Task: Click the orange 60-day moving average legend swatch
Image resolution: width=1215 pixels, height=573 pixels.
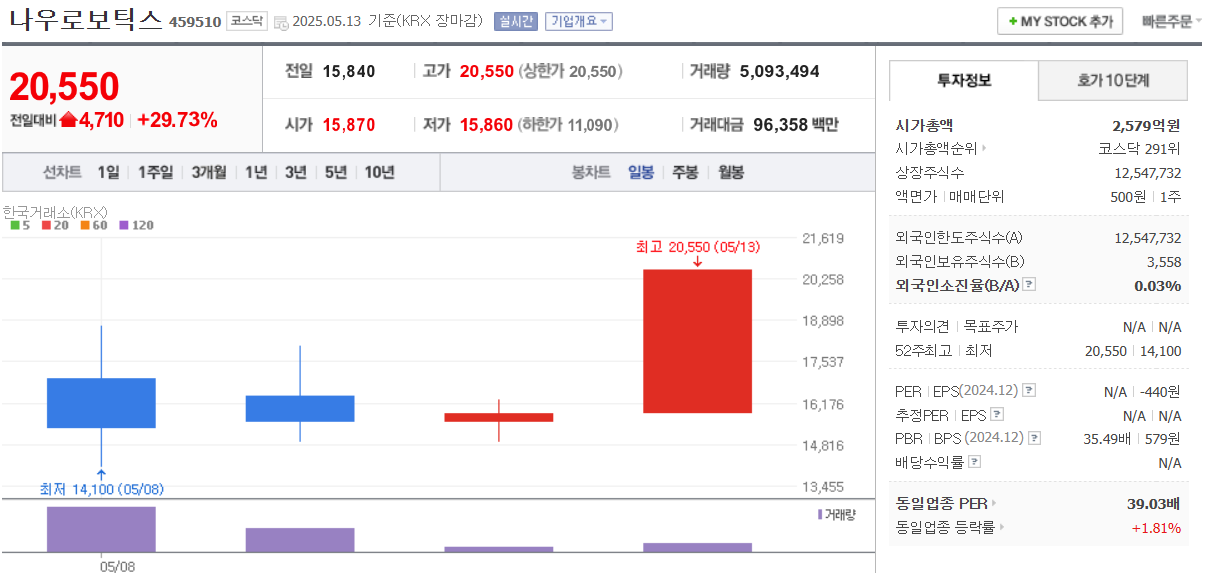Action: coord(85,225)
